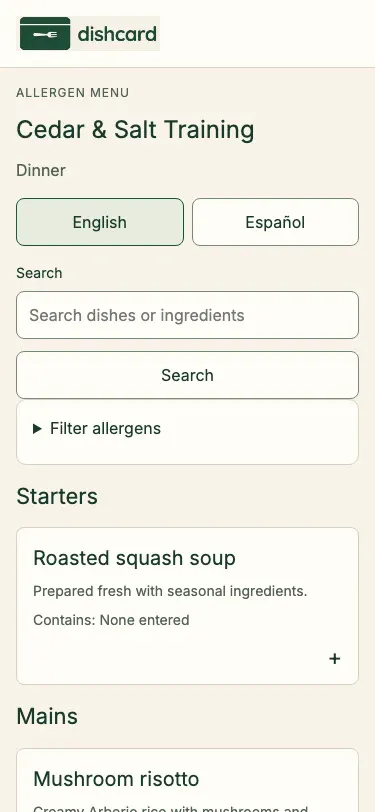The height and width of the screenshot is (812, 375).
Task: Click the Starters section heading
Action: click(x=57, y=496)
